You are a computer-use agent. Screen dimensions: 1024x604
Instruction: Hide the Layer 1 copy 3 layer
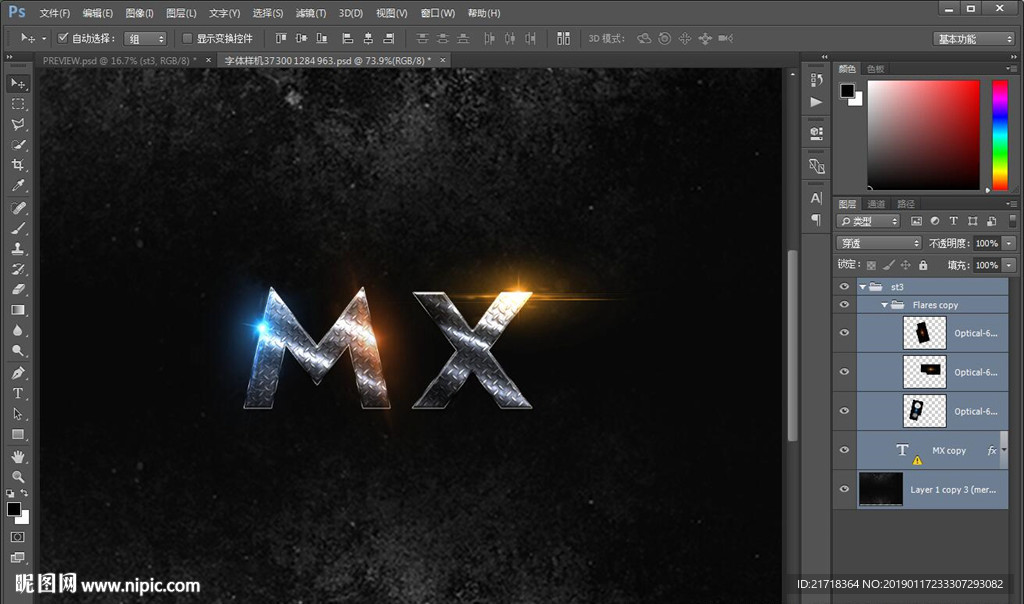point(844,489)
